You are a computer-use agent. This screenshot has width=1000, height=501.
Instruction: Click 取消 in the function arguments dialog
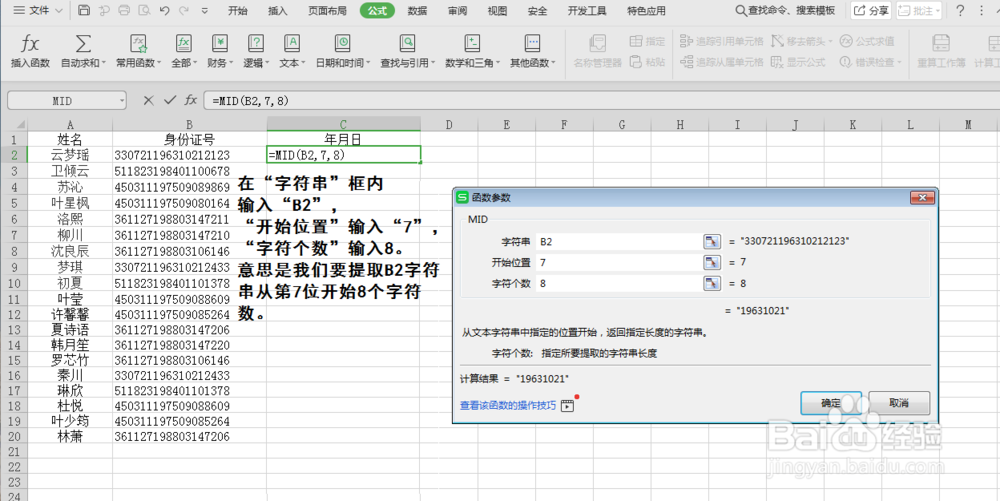899,403
